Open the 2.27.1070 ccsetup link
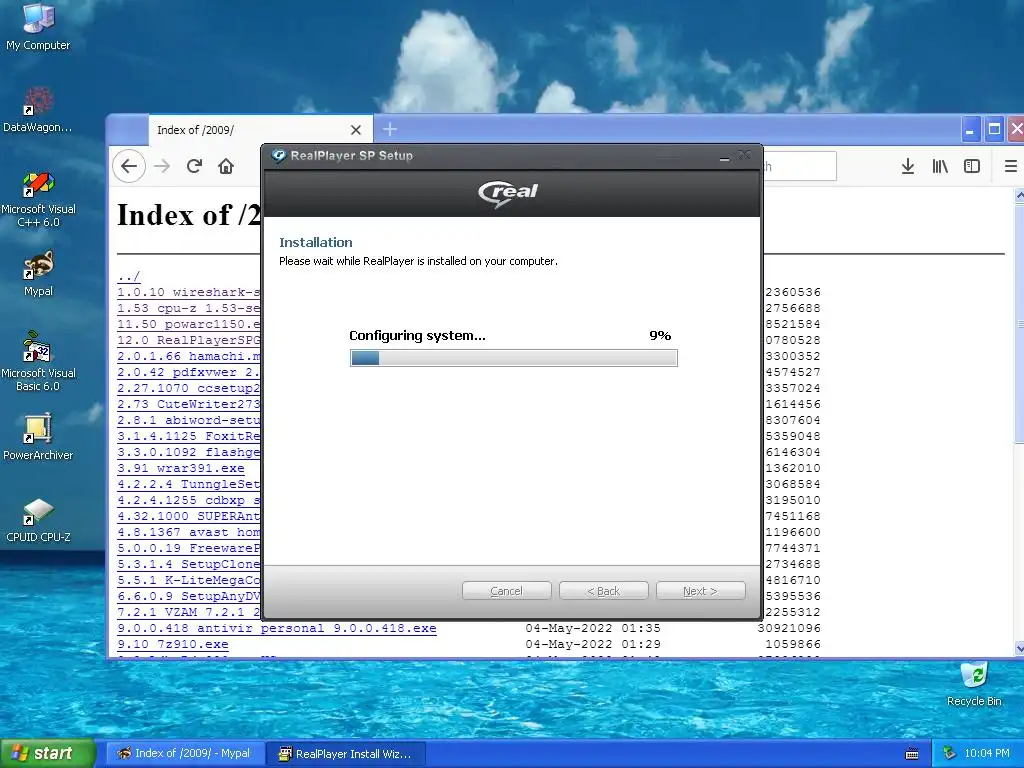Image resolution: width=1024 pixels, height=768 pixels. pyautogui.click(x=189, y=388)
